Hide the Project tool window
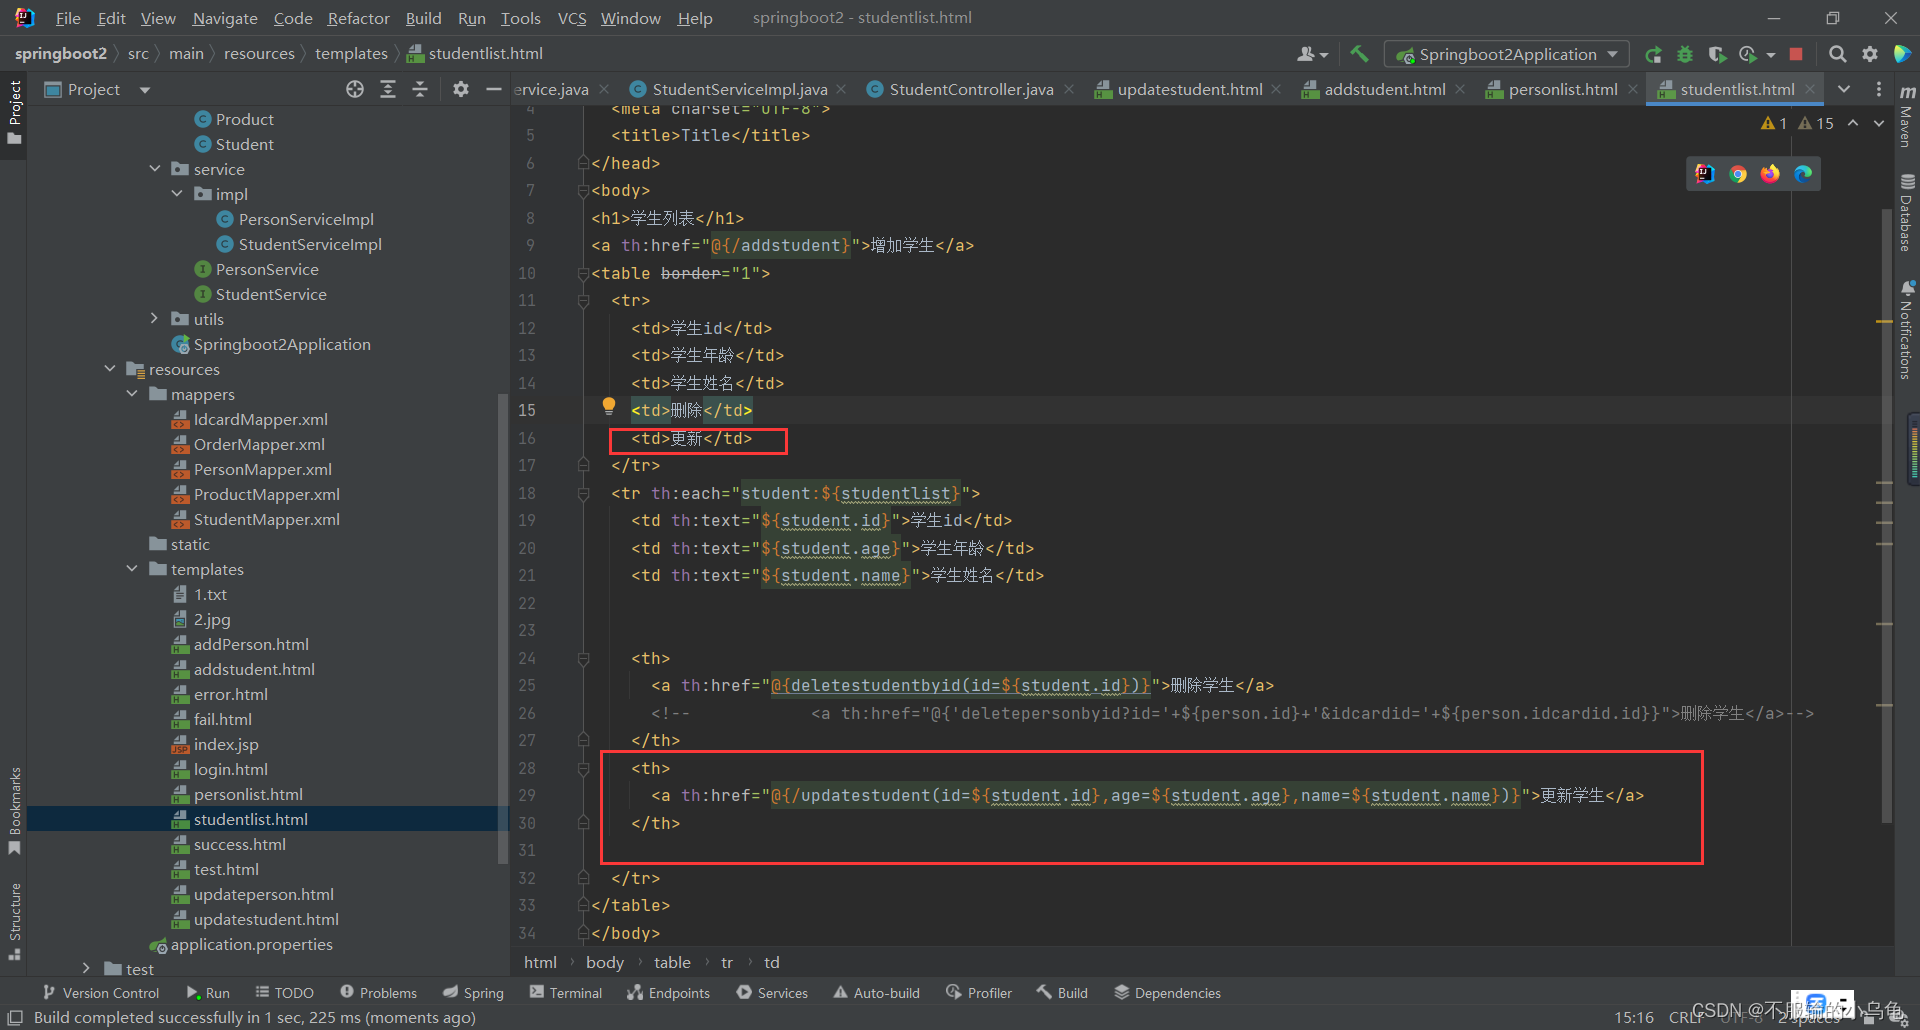 [x=493, y=89]
